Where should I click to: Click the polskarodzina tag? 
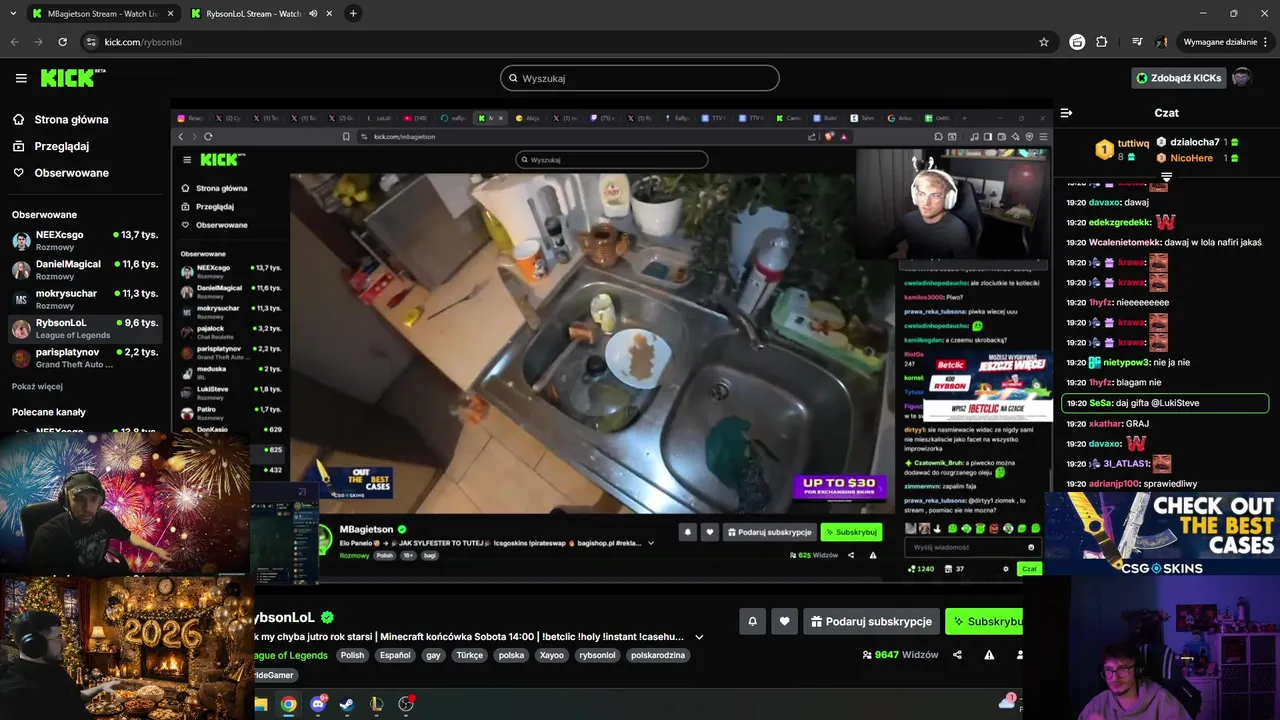[658, 655]
